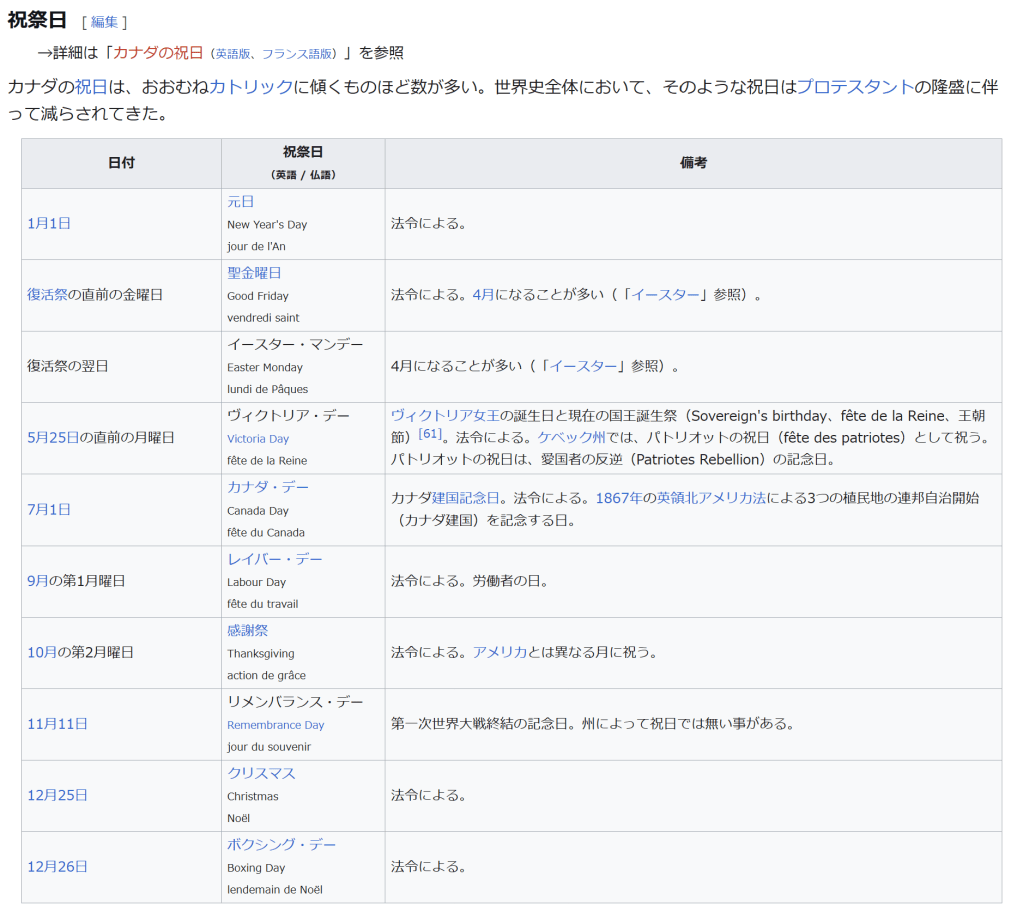Open the フランス語版 version link
Image resolution: width=1023 pixels, height=906 pixels.
pos(301,54)
